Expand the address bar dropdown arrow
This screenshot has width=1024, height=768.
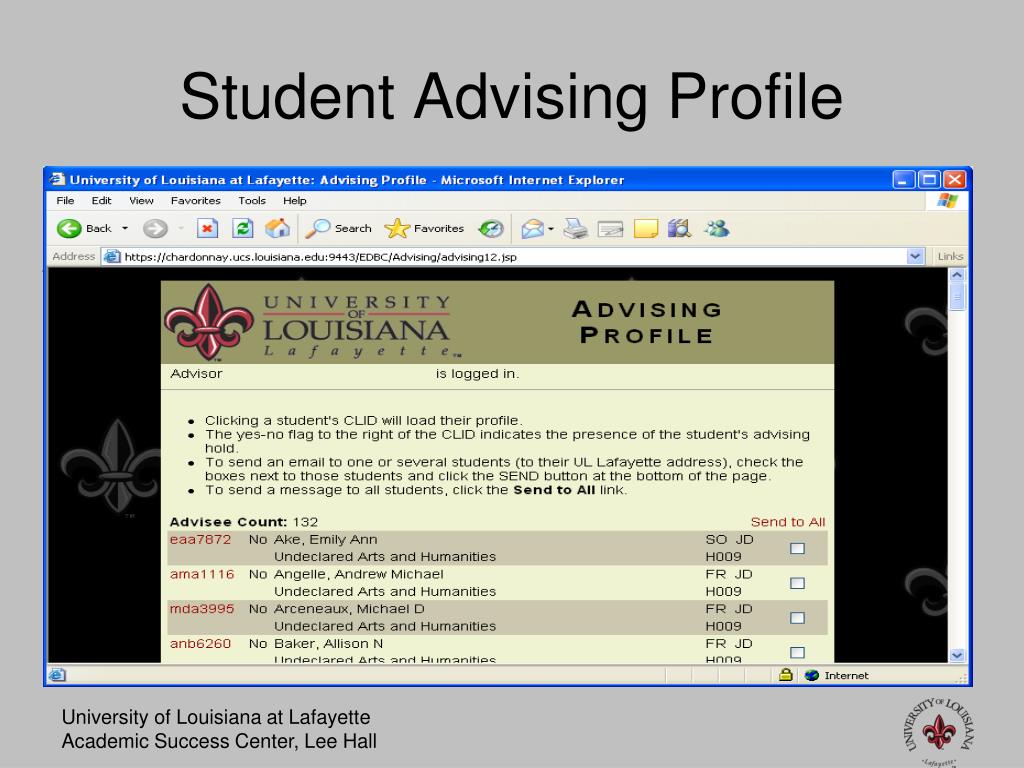click(x=916, y=257)
